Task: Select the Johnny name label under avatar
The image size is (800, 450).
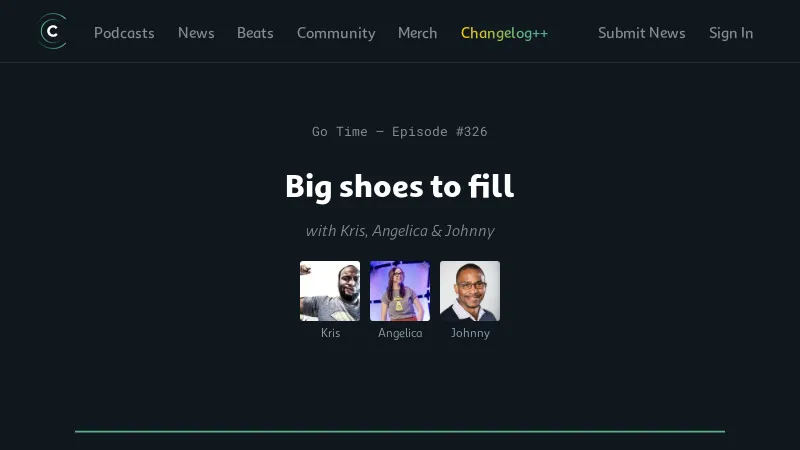Action: [470, 333]
